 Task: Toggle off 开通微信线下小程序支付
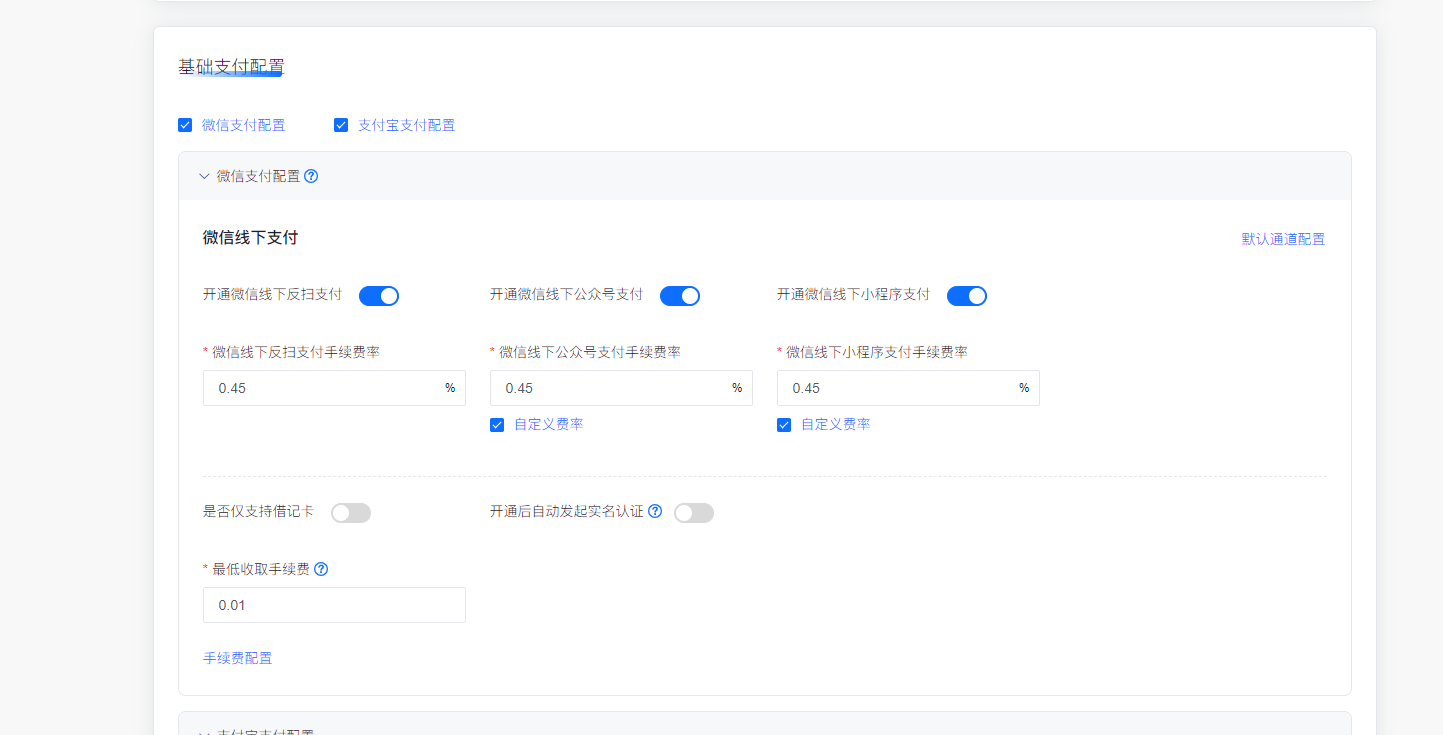[x=967, y=295]
